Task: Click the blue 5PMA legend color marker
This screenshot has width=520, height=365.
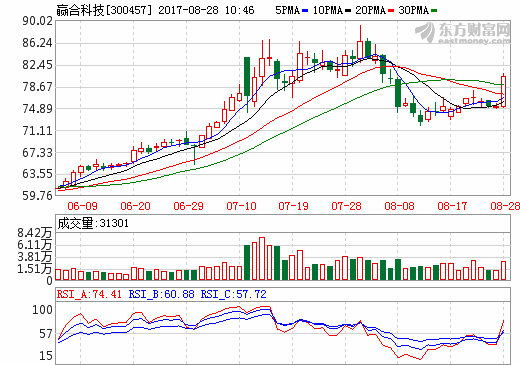Action: click(x=305, y=11)
